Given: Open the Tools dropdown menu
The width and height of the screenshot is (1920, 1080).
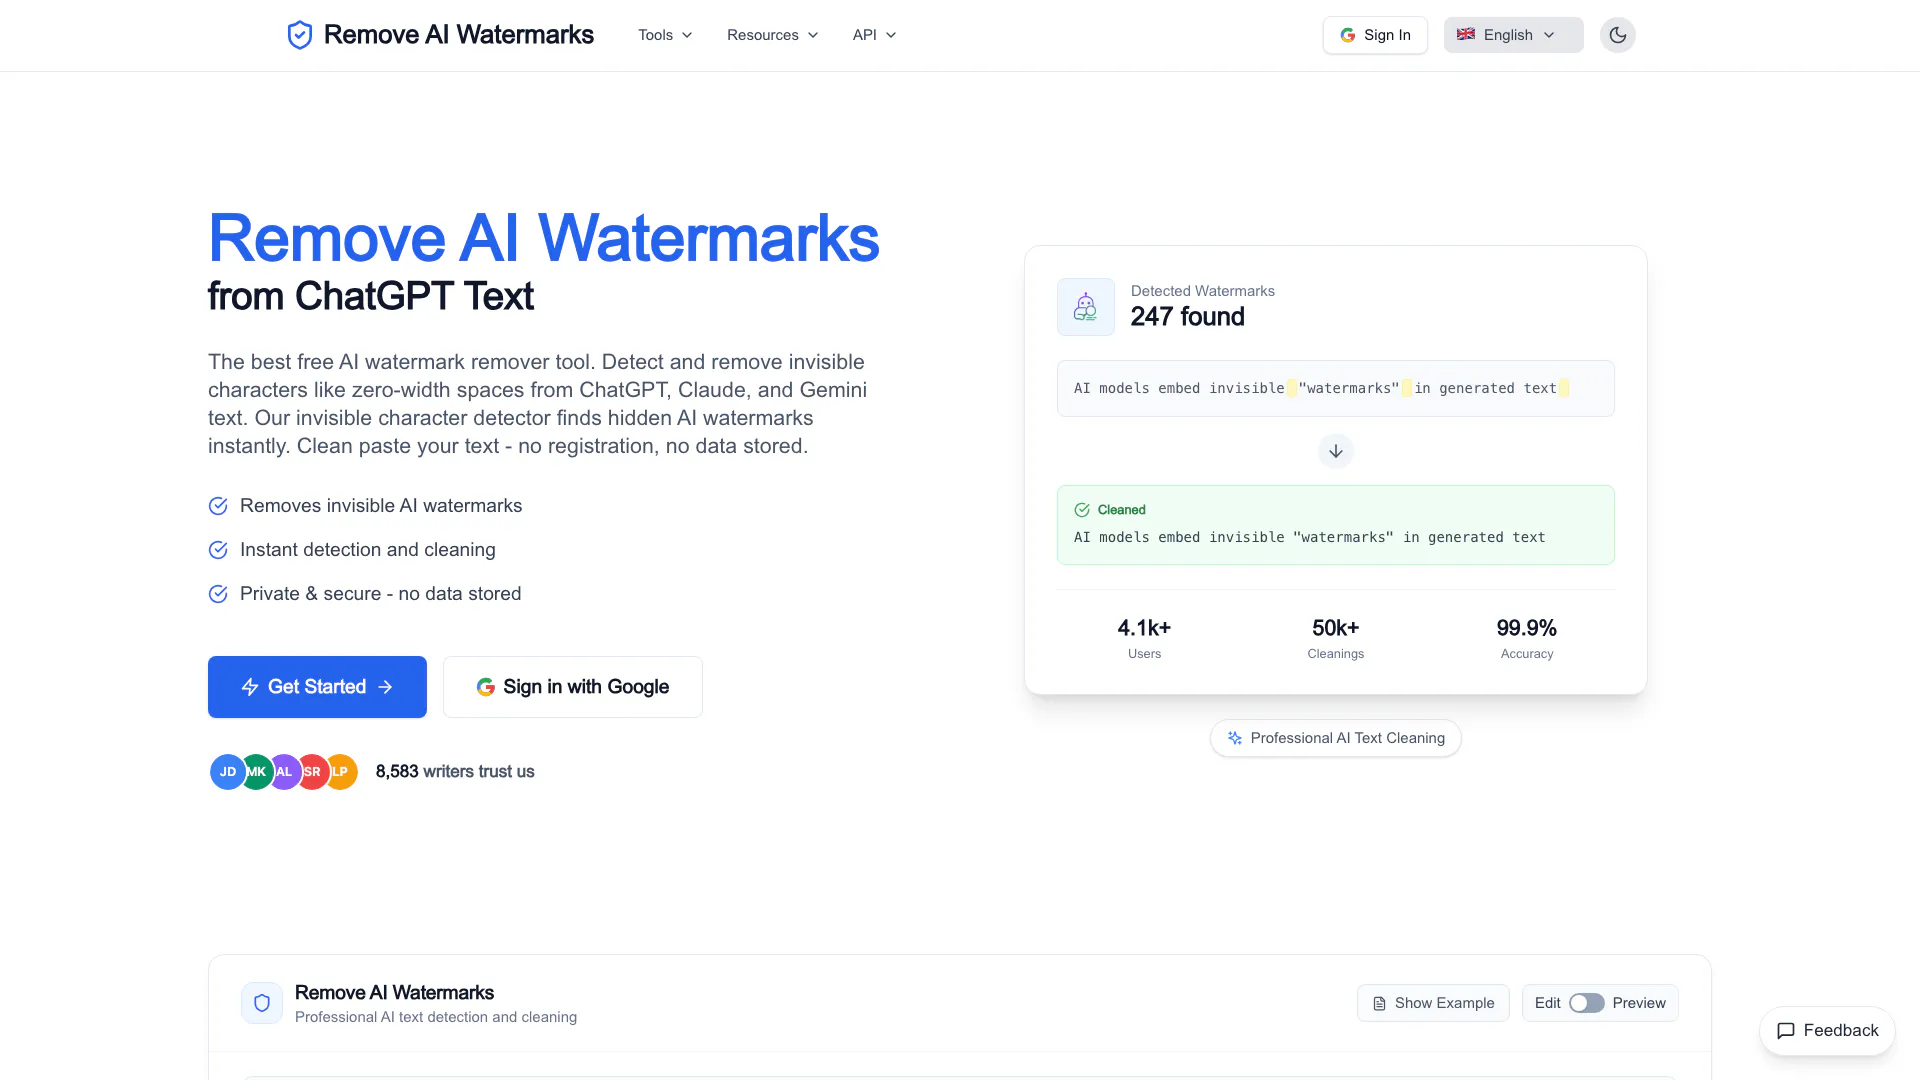Looking at the screenshot, I should [x=665, y=35].
